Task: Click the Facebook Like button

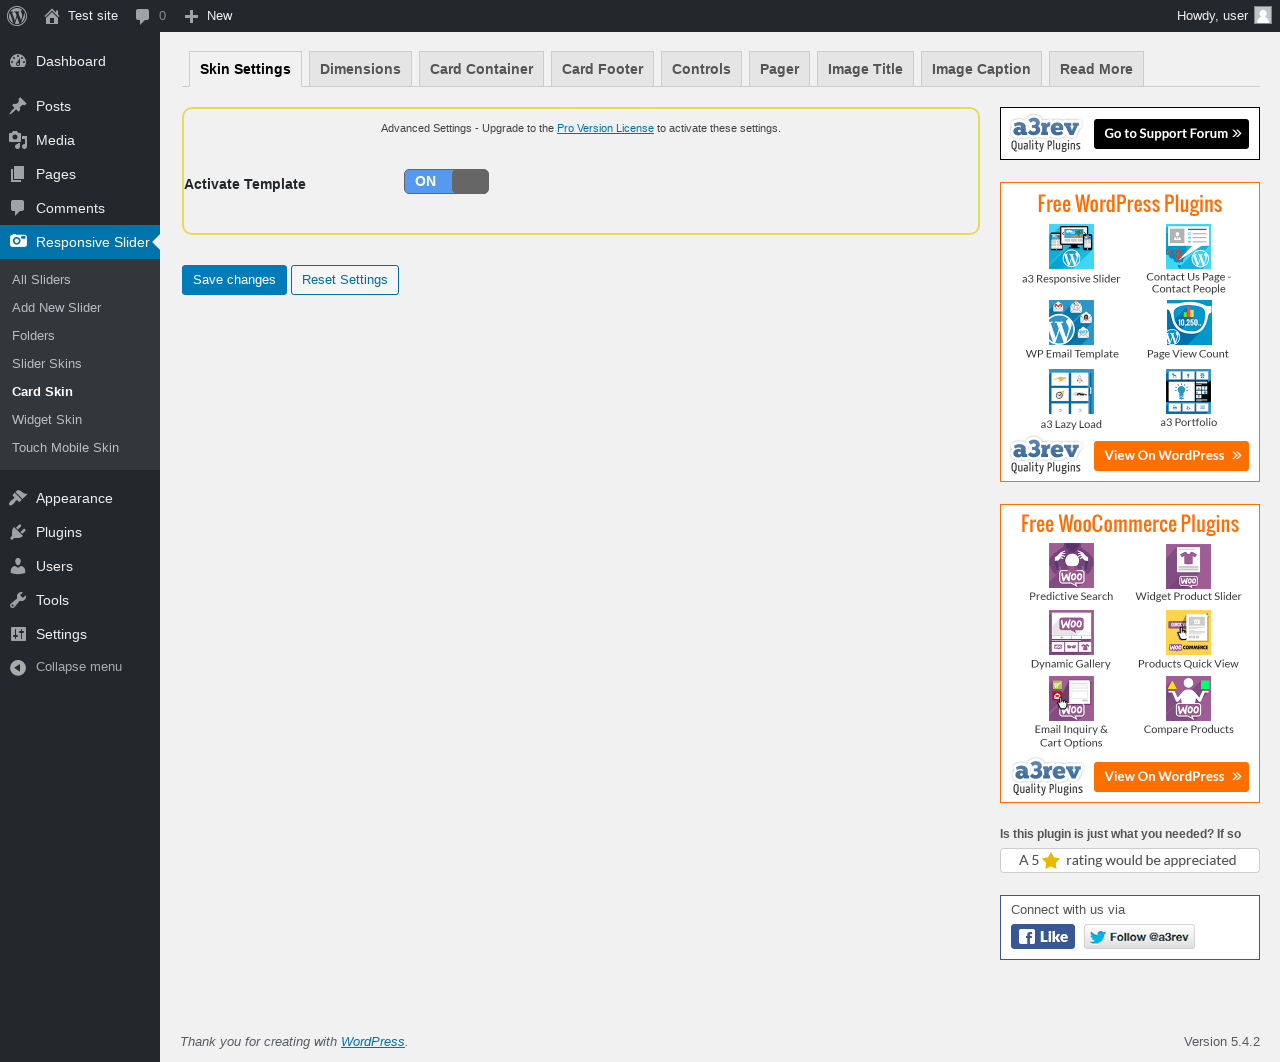Action: point(1043,937)
